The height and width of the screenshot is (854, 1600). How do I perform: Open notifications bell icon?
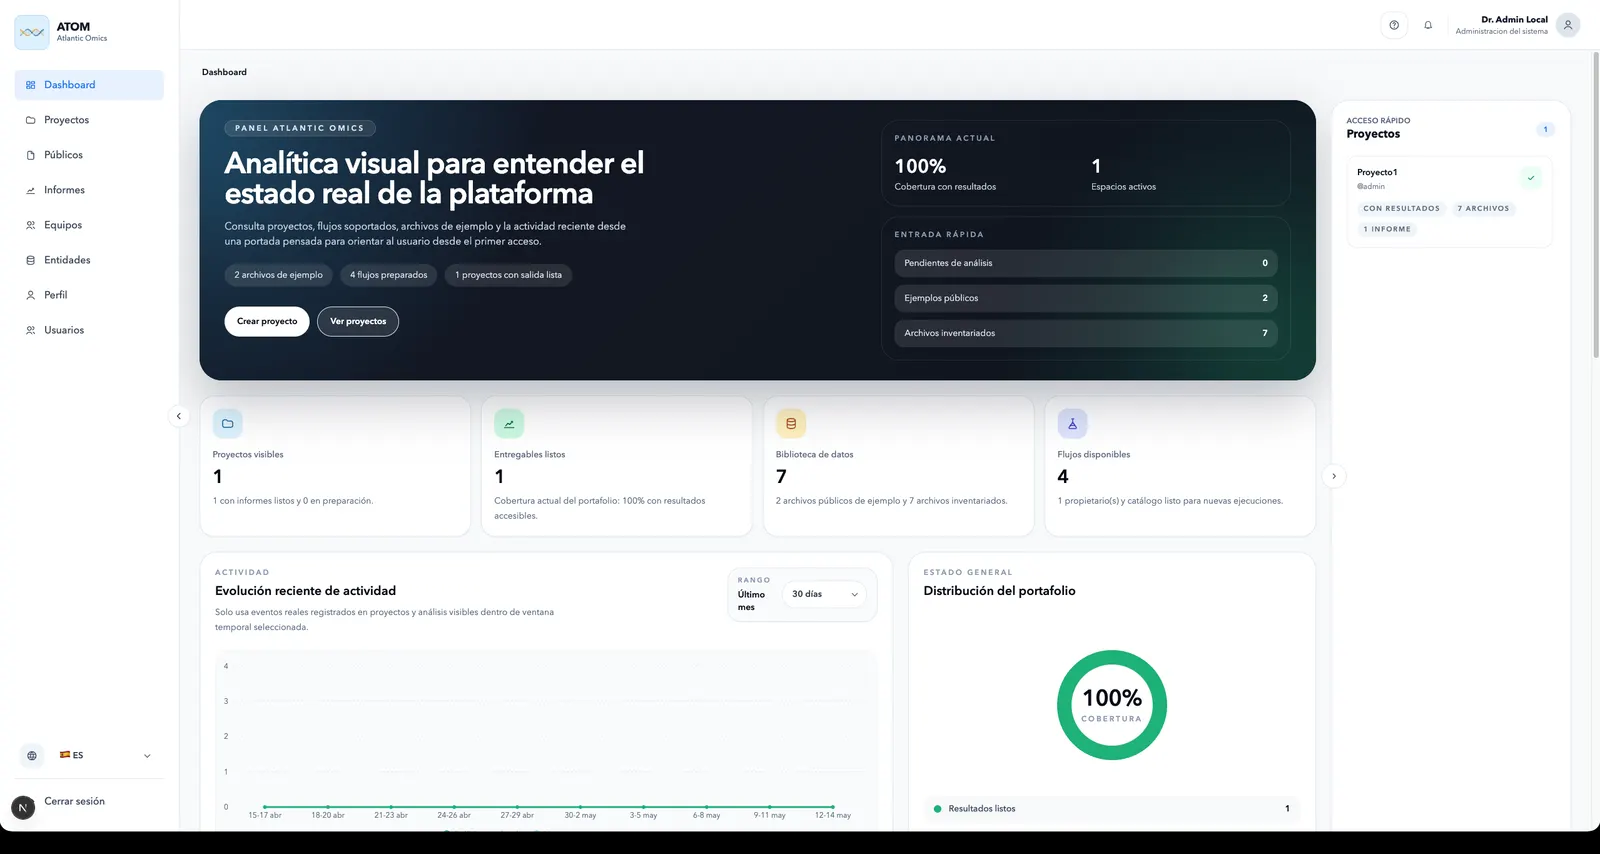[1428, 25]
